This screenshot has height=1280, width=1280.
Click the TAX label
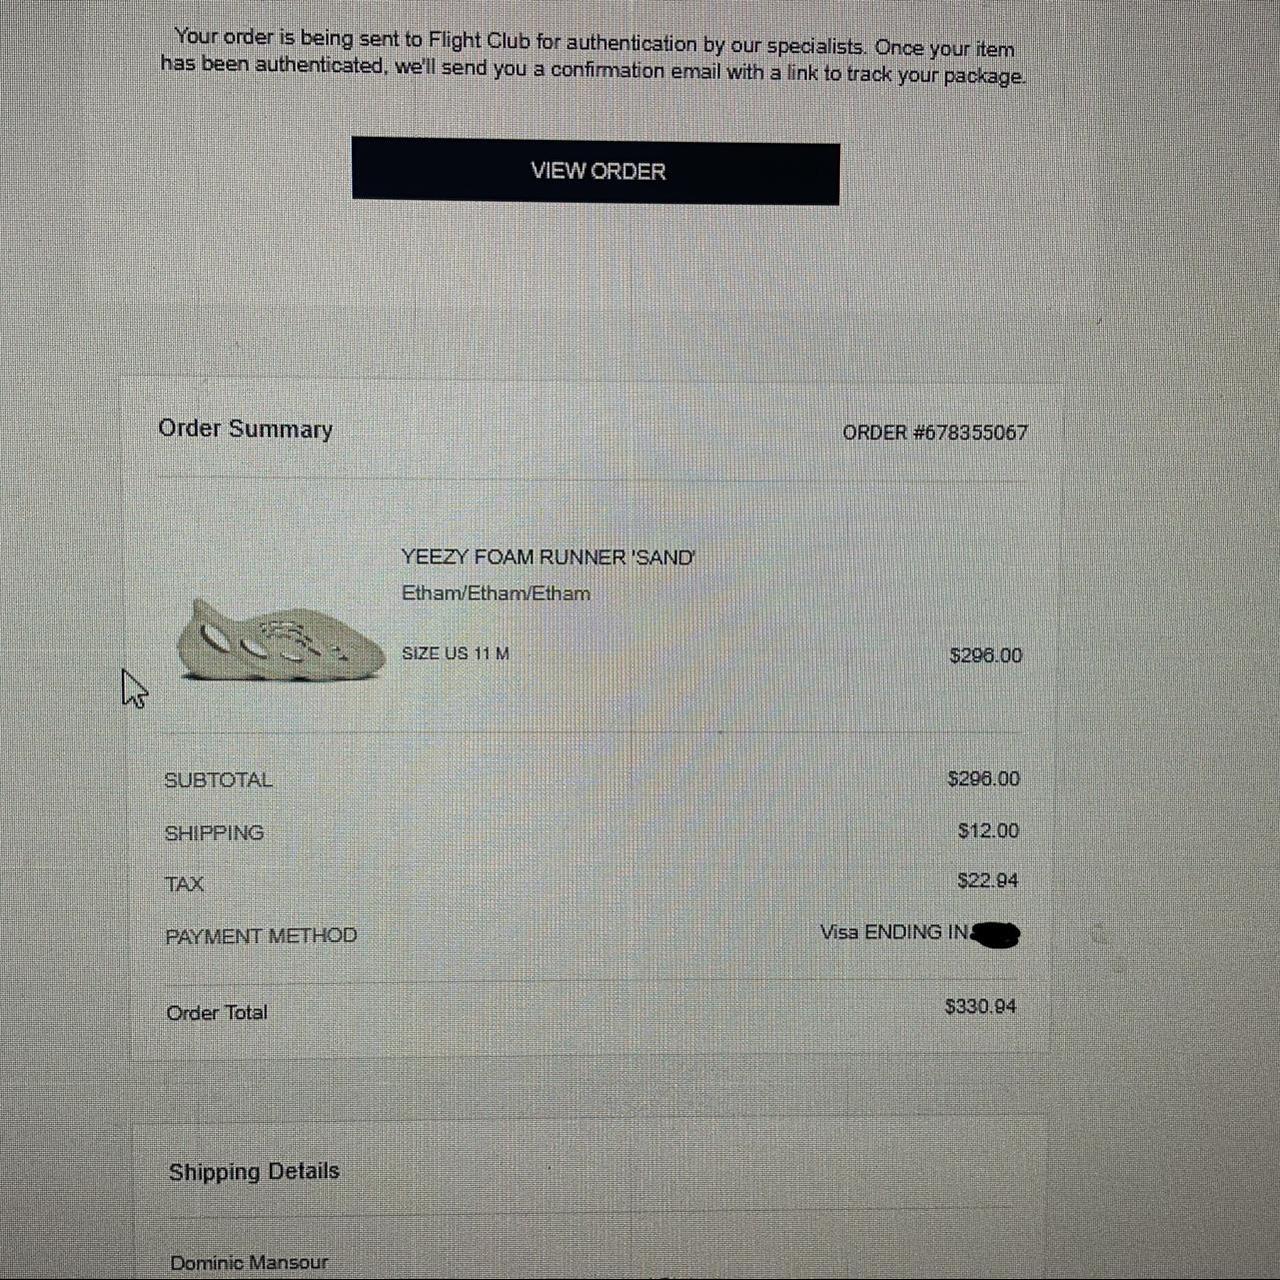tap(184, 884)
